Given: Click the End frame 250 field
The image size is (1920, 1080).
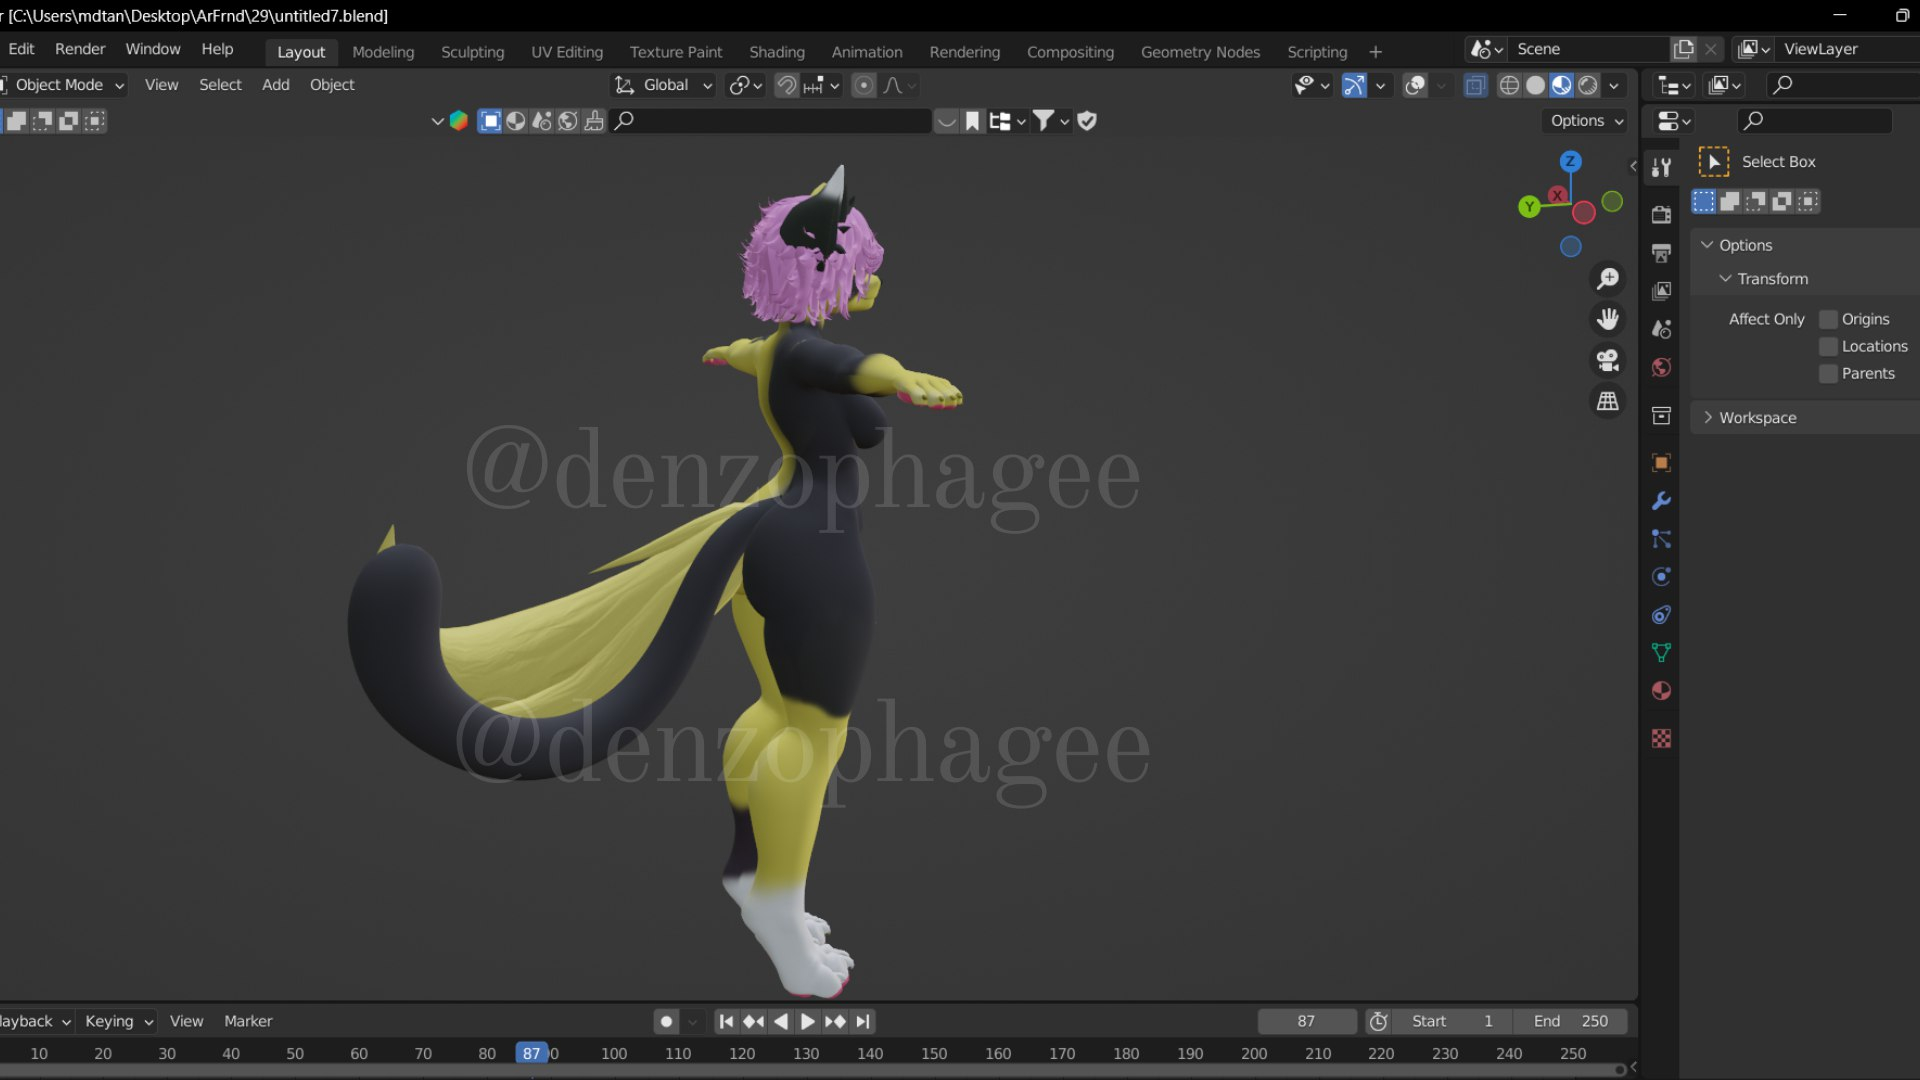Looking at the screenshot, I should 1570,1021.
